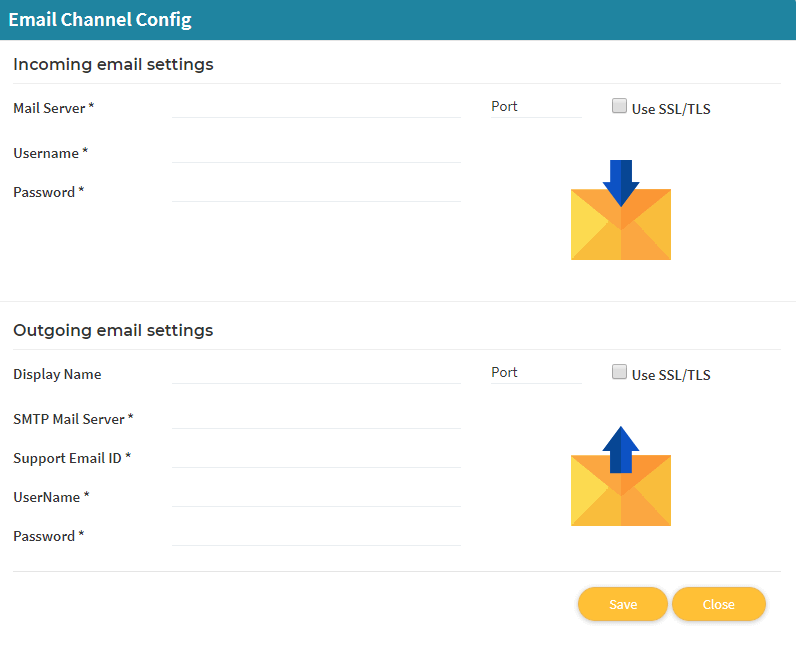Image resolution: width=796 pixels, height=646 pixels.
Task: Click the SMTP Mail Server field
Action: [x=316, y=419]
